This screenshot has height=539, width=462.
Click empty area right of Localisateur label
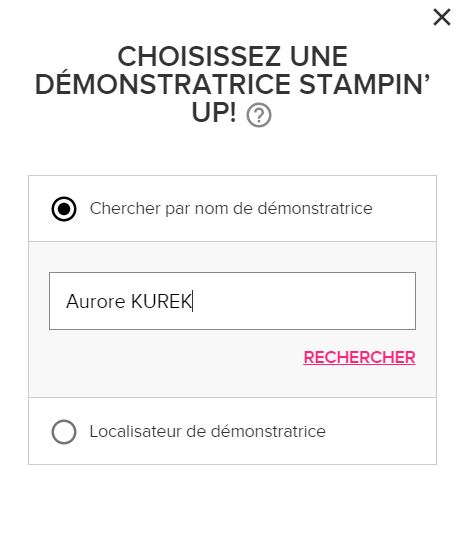pyautogui.click(x=380, y=431)
